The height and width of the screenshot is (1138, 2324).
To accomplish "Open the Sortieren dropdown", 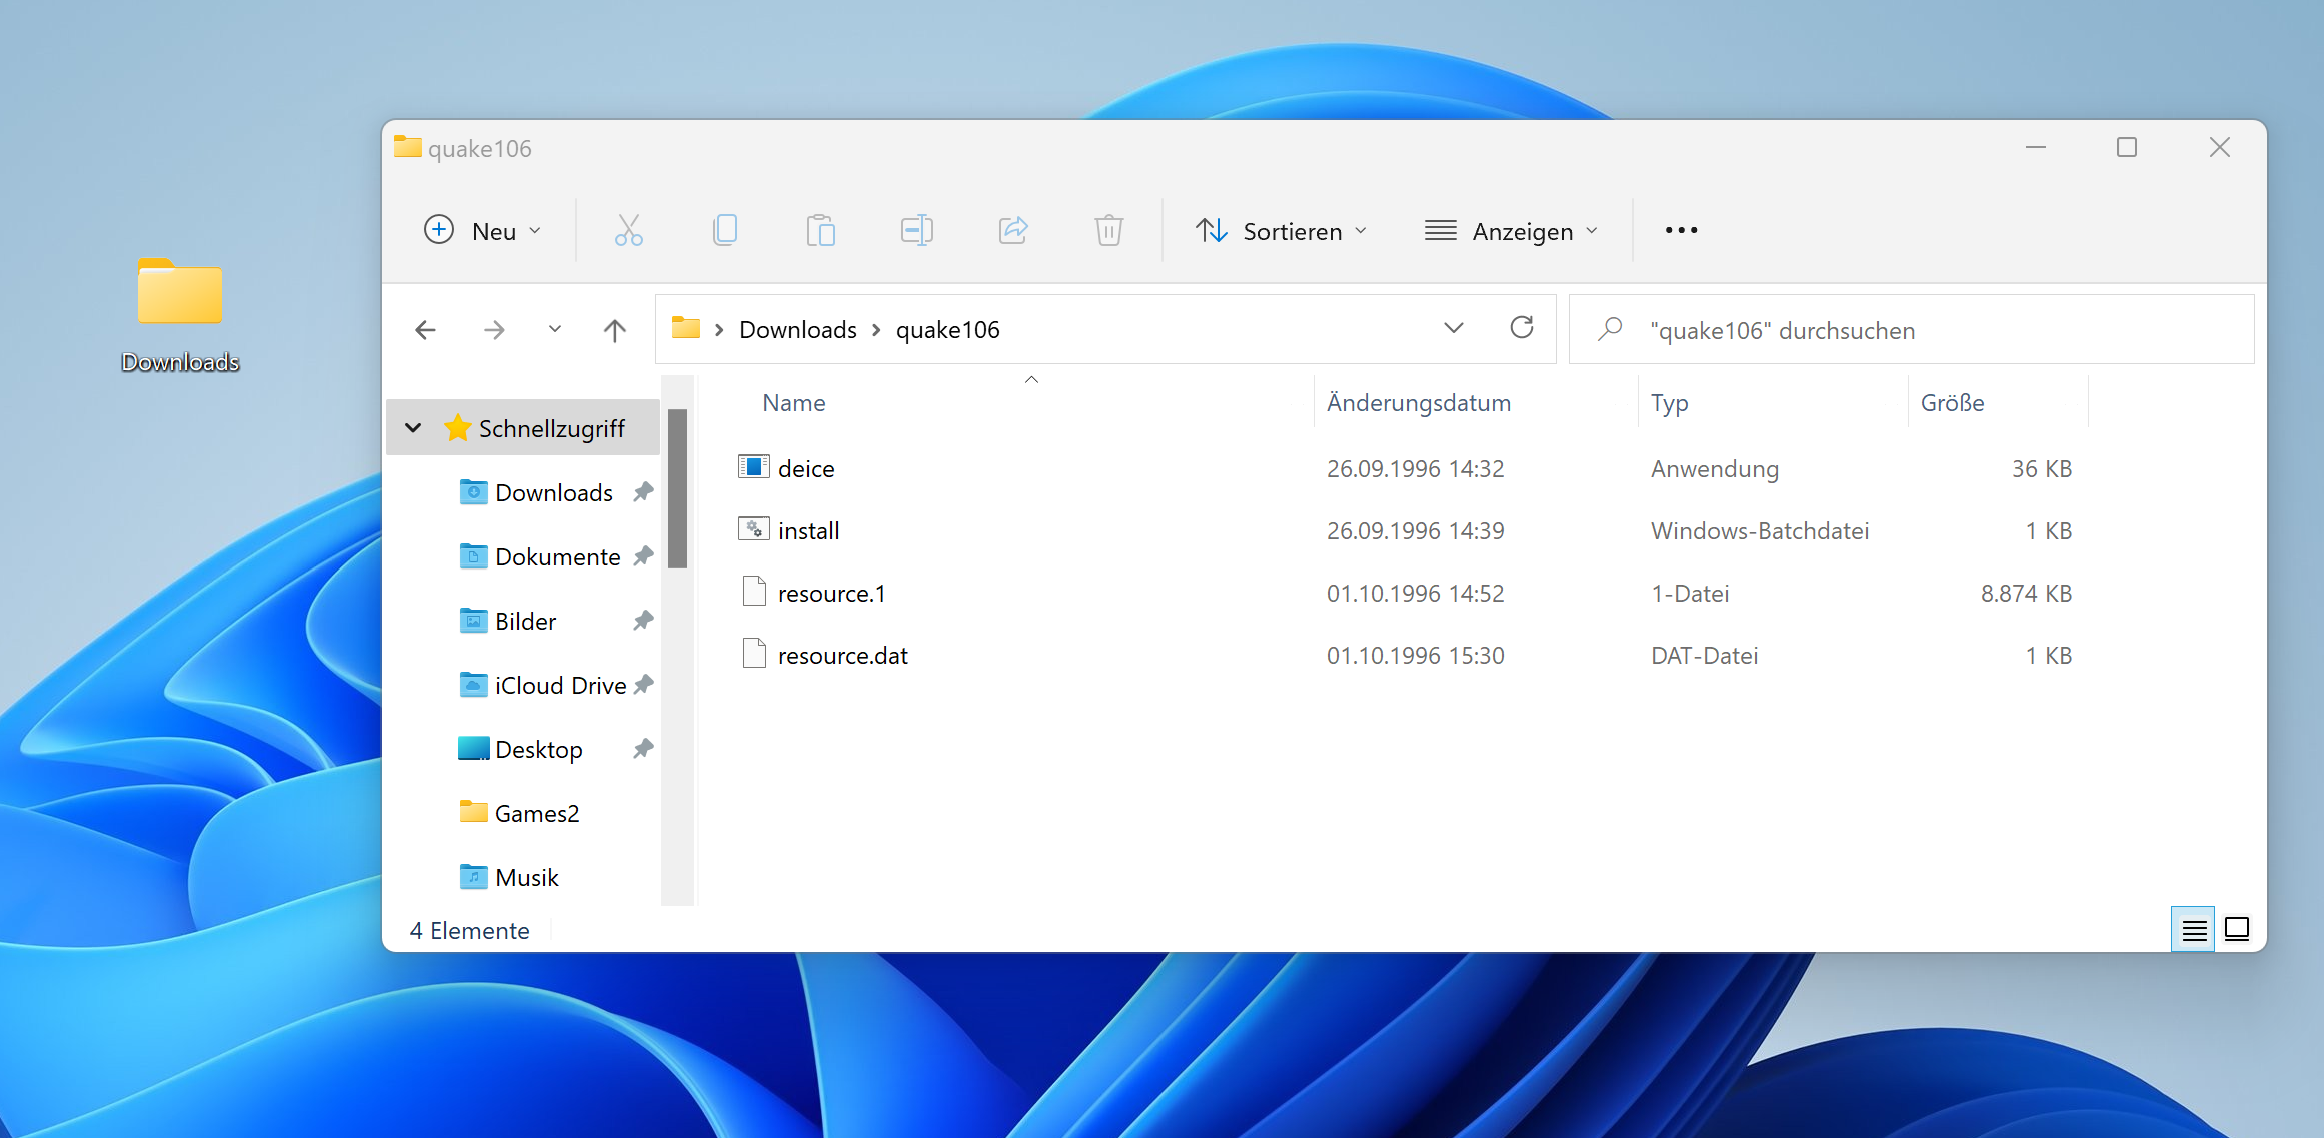I will (x=1282, y=231).
